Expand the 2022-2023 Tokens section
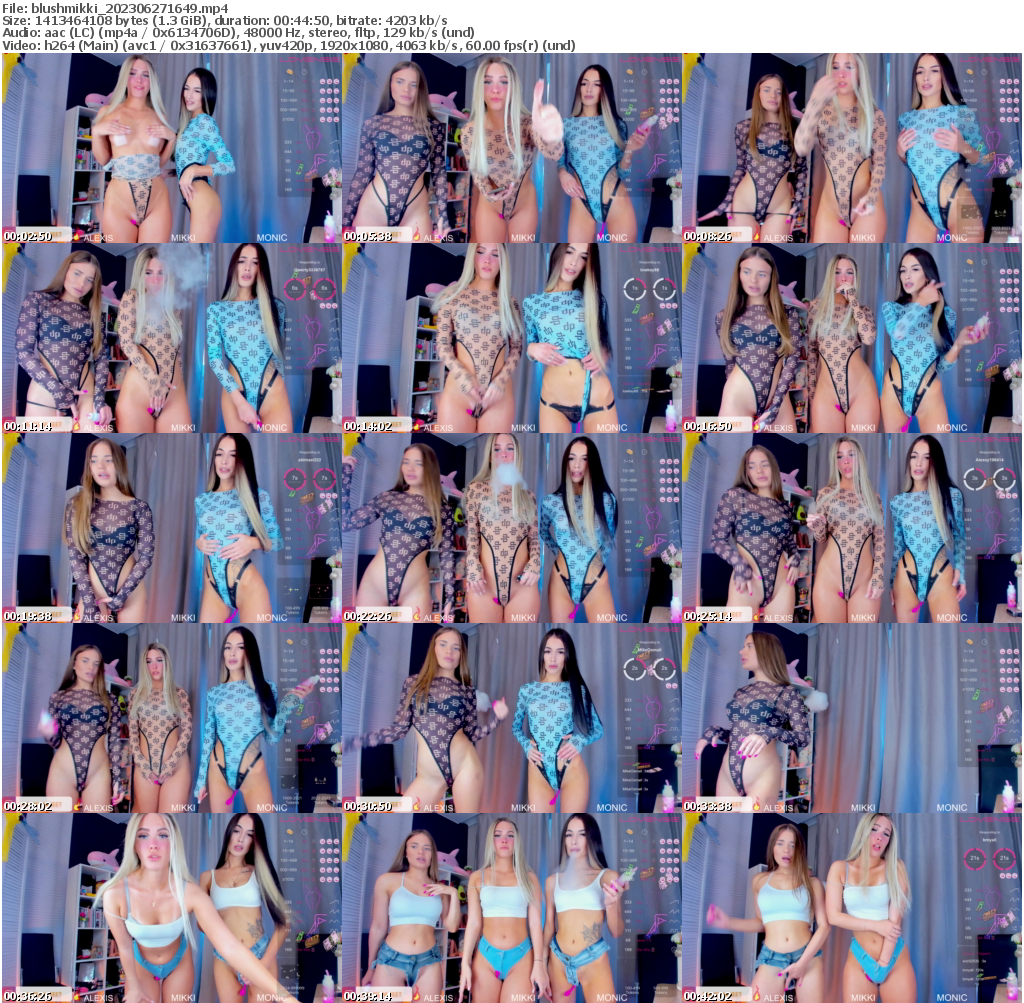Viewport: 1024px width, 1003px height. pos(1000,228)
